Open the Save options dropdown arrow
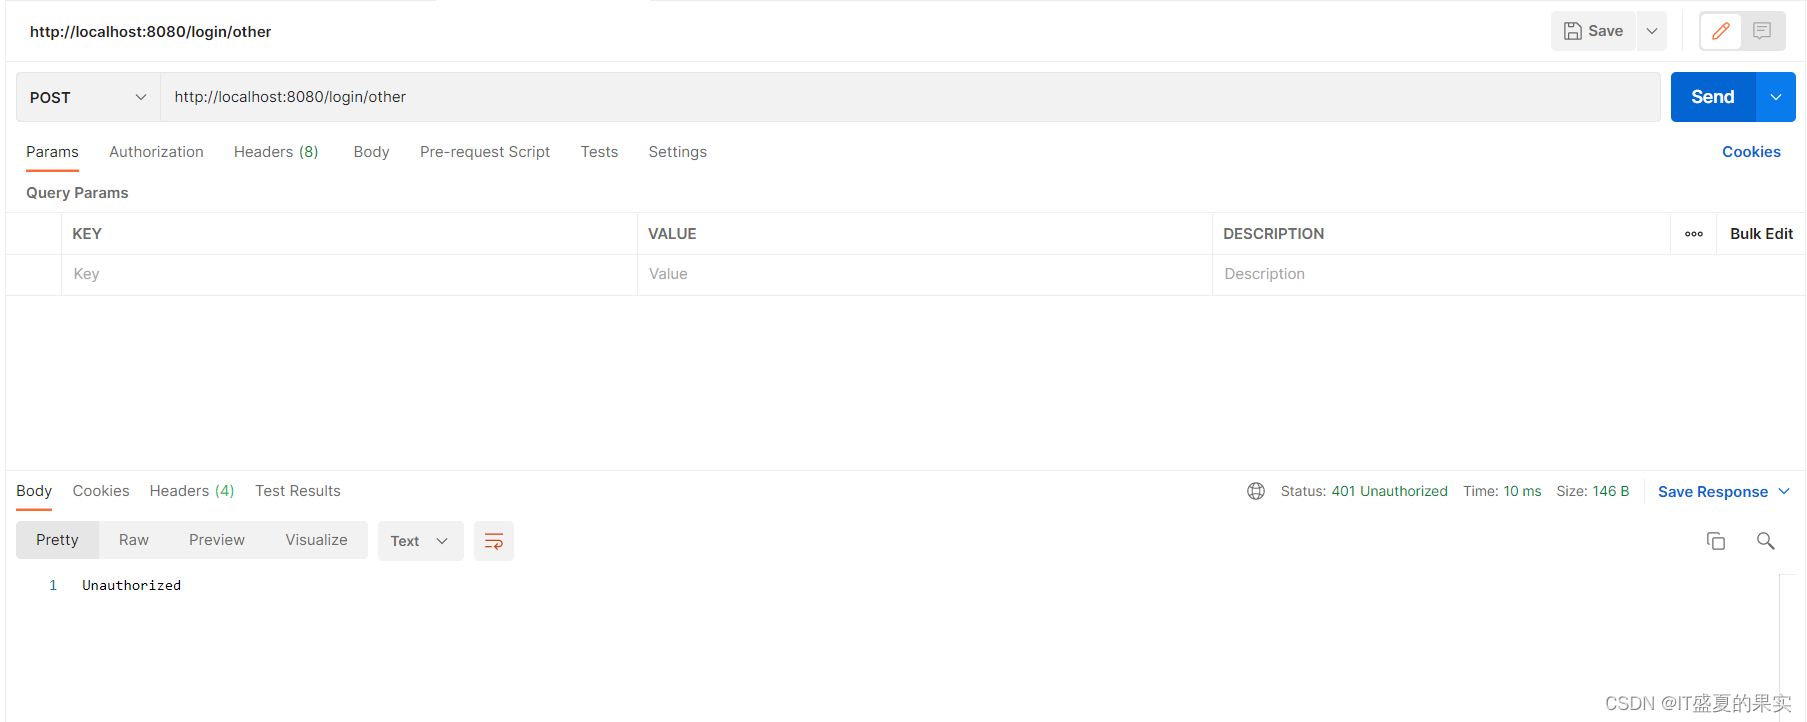 [1652, 31]
